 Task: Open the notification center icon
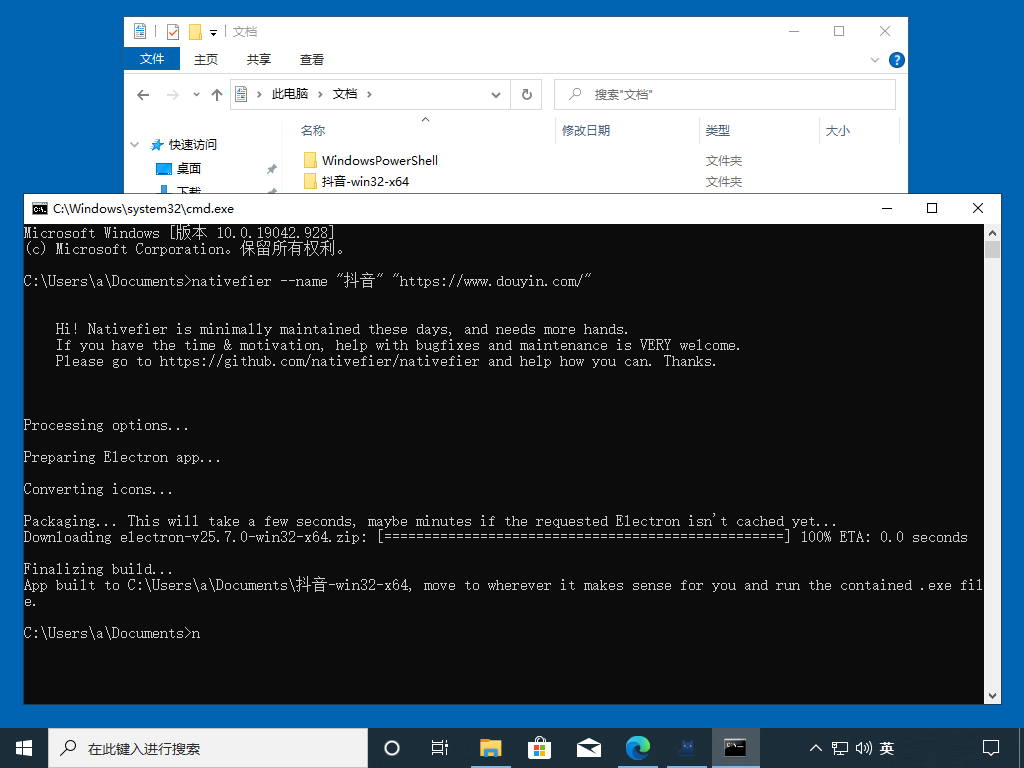coord(991,748)
